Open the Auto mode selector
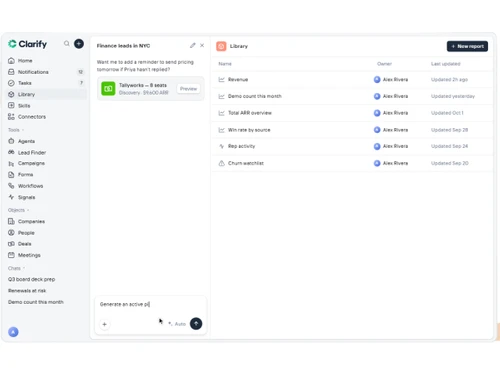This screenshot has width=500, height=375. click(177, 324)
